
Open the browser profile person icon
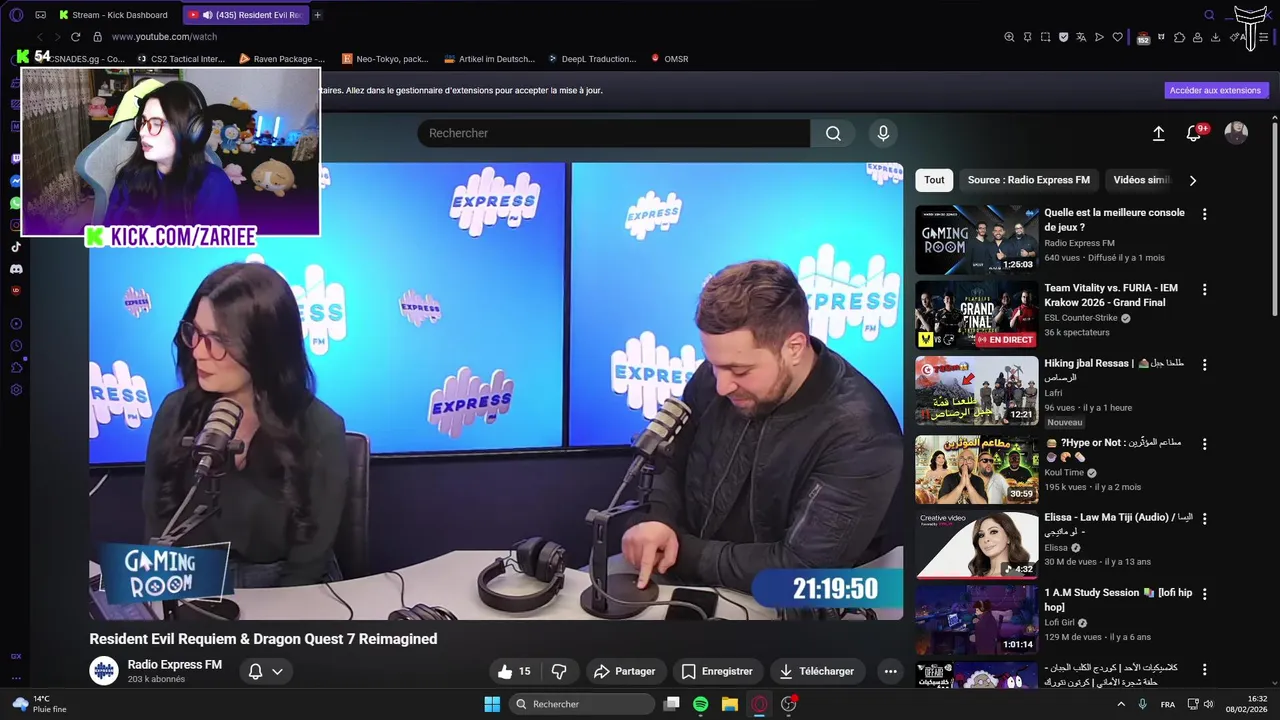pyautogui.click(x=1197, y=37)
